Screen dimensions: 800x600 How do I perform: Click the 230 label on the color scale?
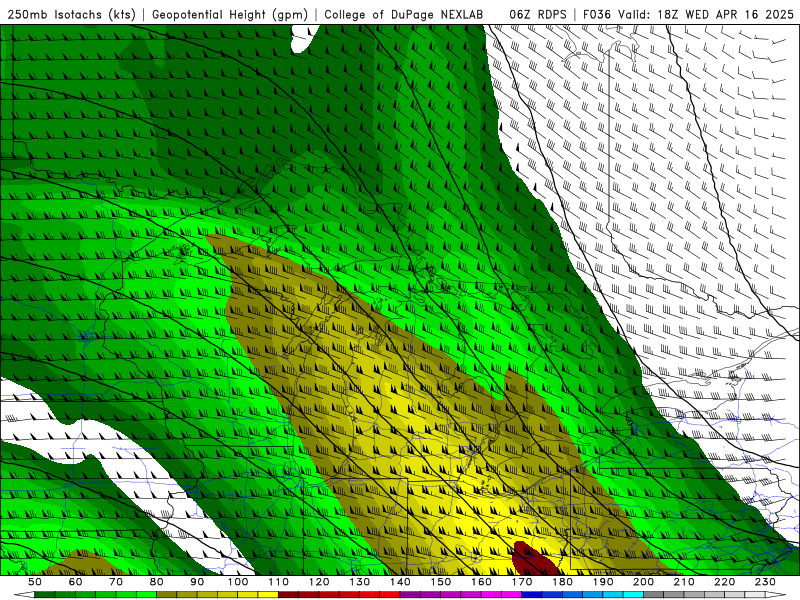(x=765, y=582)
